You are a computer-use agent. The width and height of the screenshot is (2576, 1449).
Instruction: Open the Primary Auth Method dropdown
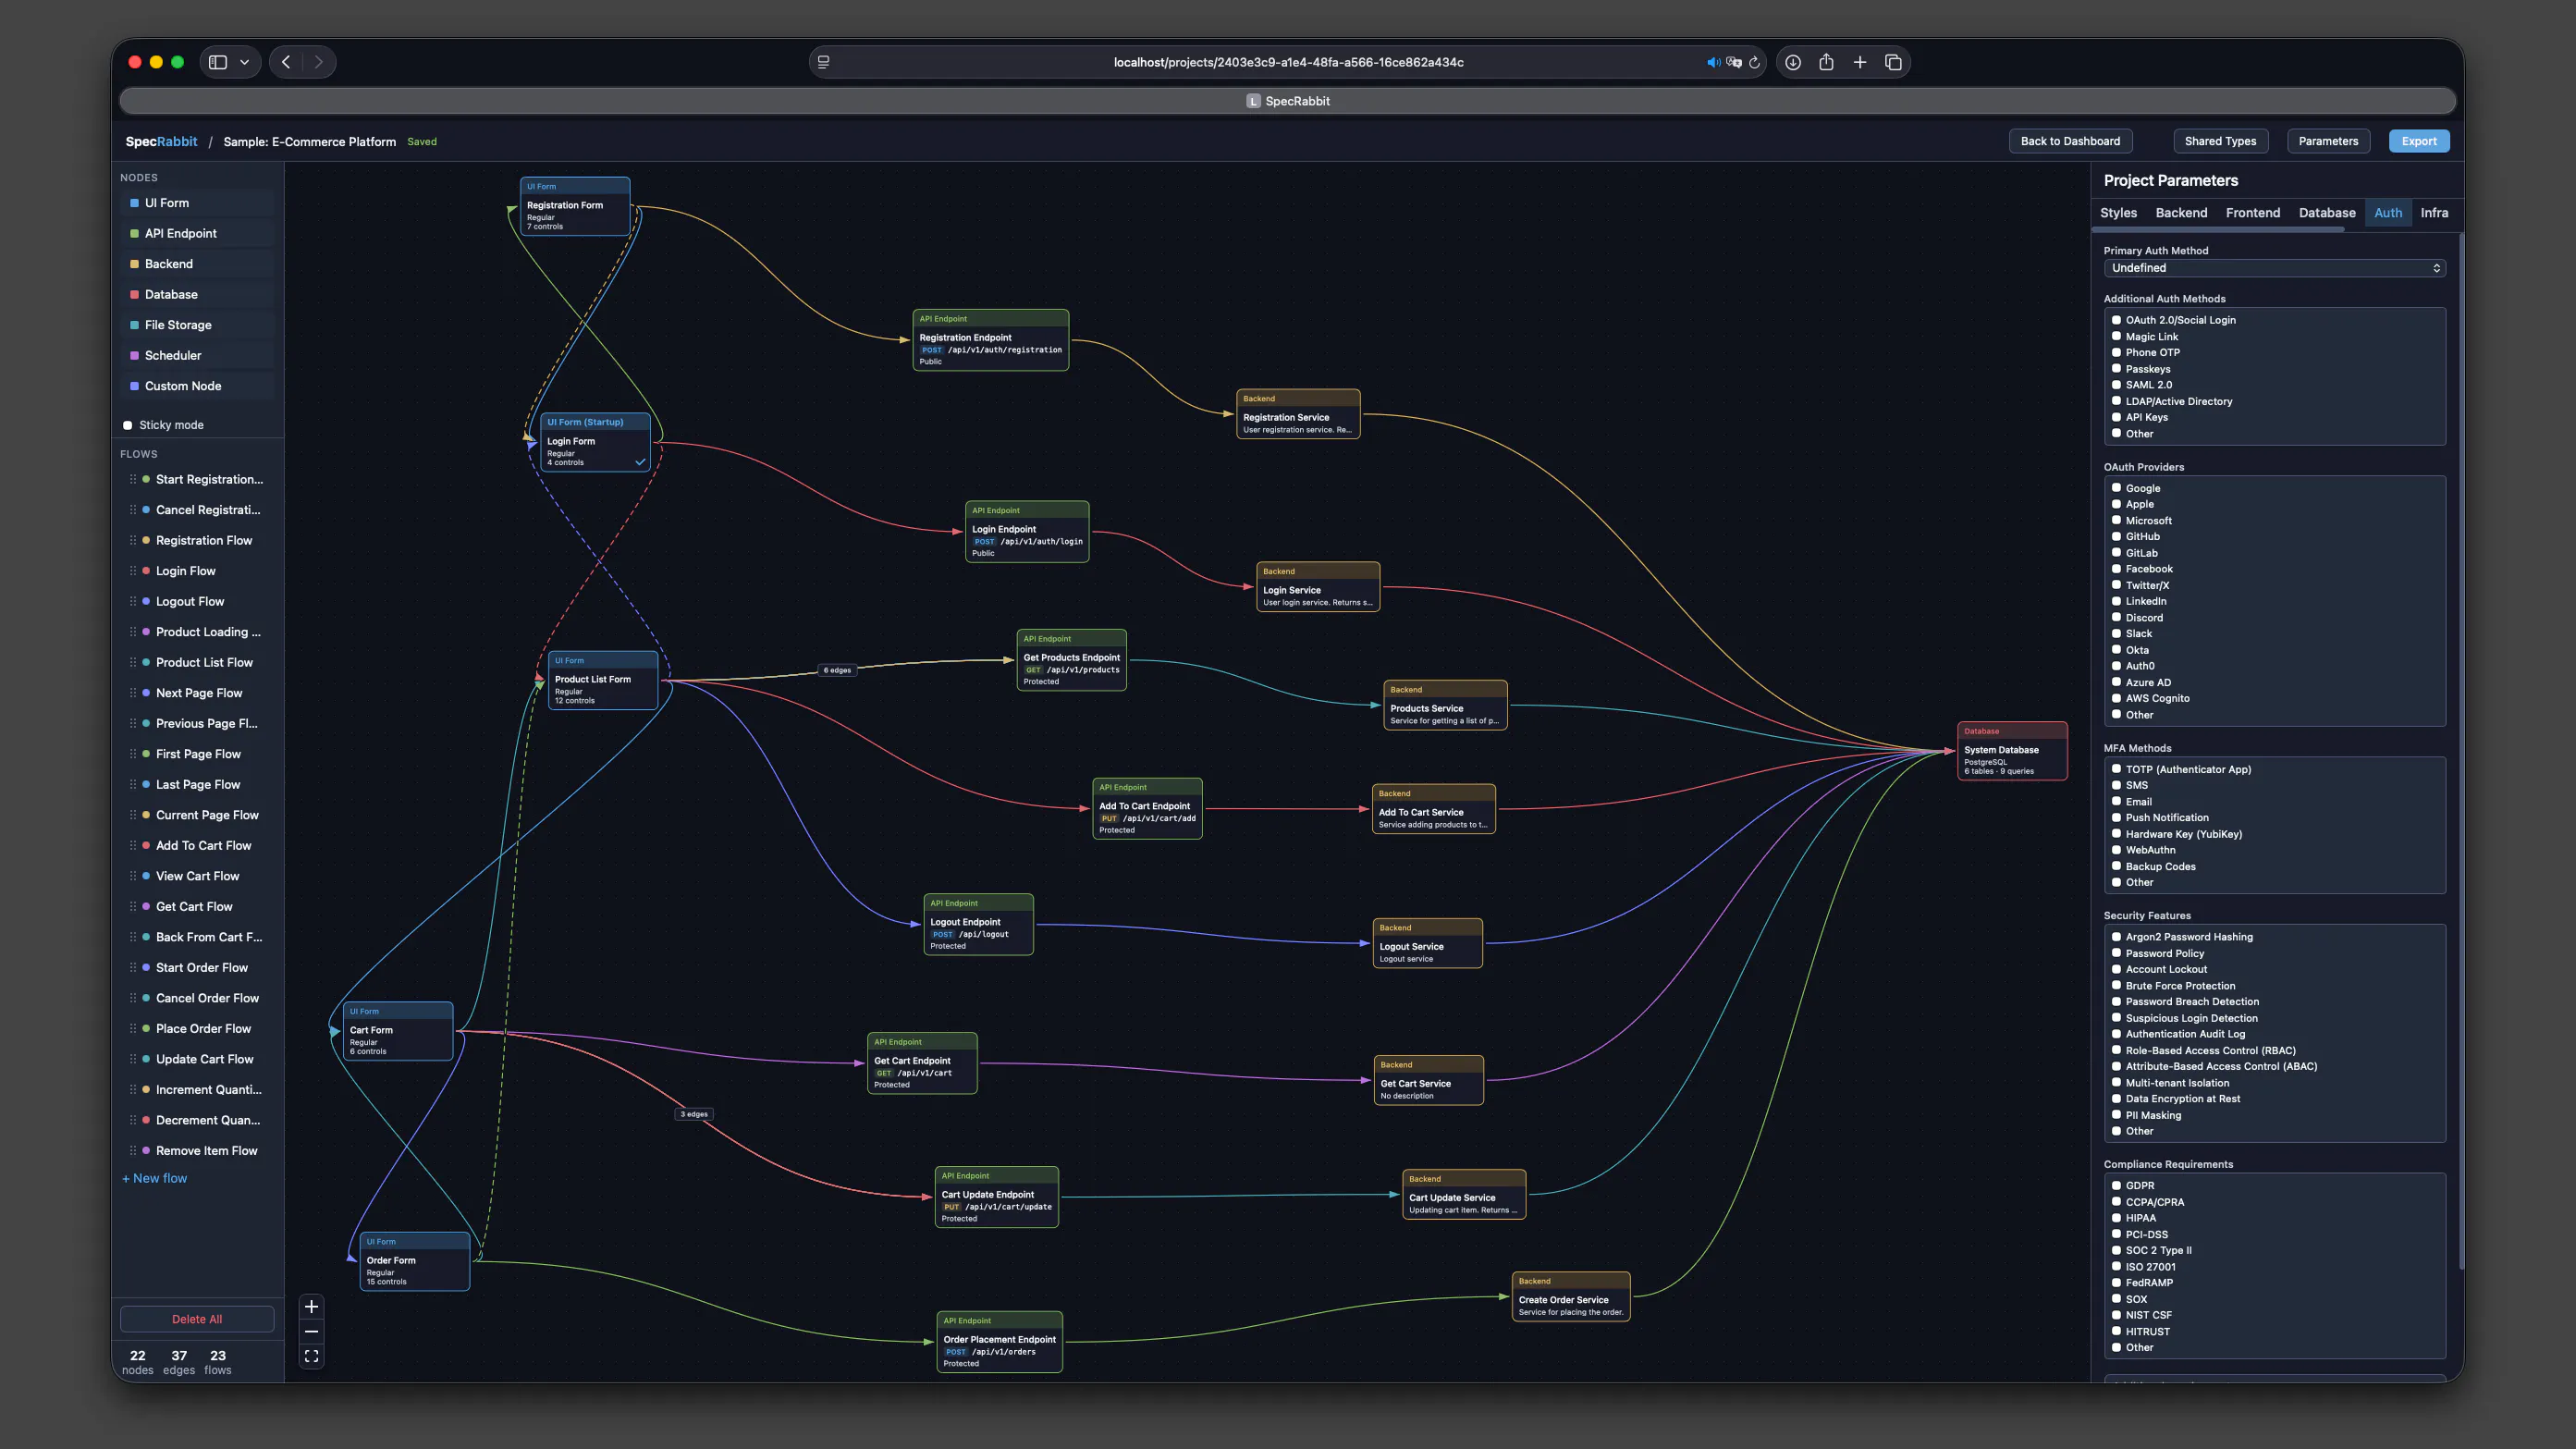coord(2274,268)
